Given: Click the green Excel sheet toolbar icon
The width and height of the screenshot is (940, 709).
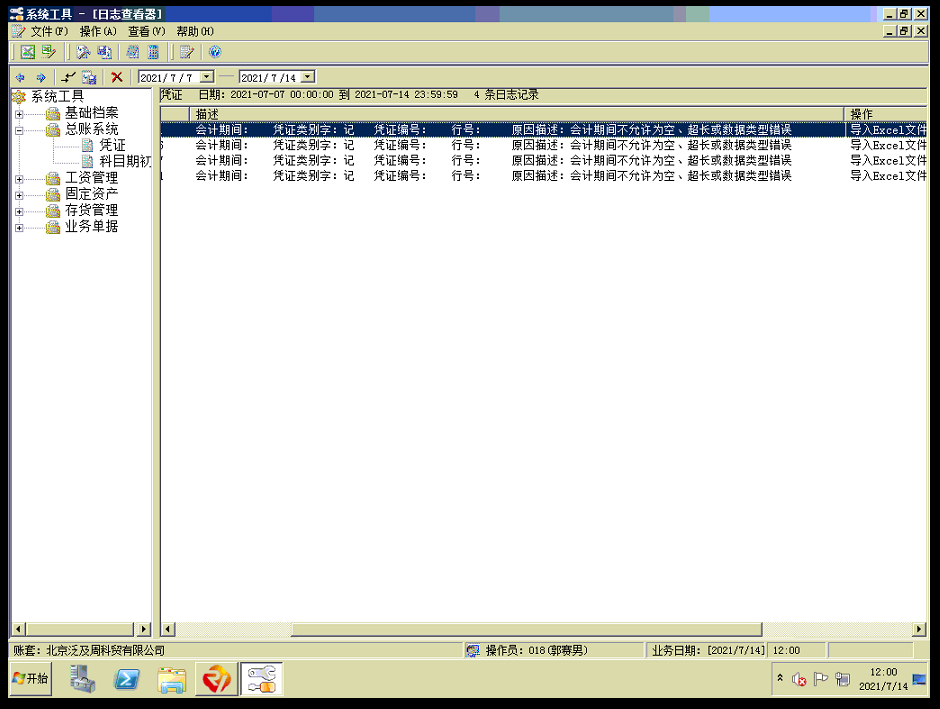Looking at the screenshot, I should pyautogui.click(x=28, y=52).
